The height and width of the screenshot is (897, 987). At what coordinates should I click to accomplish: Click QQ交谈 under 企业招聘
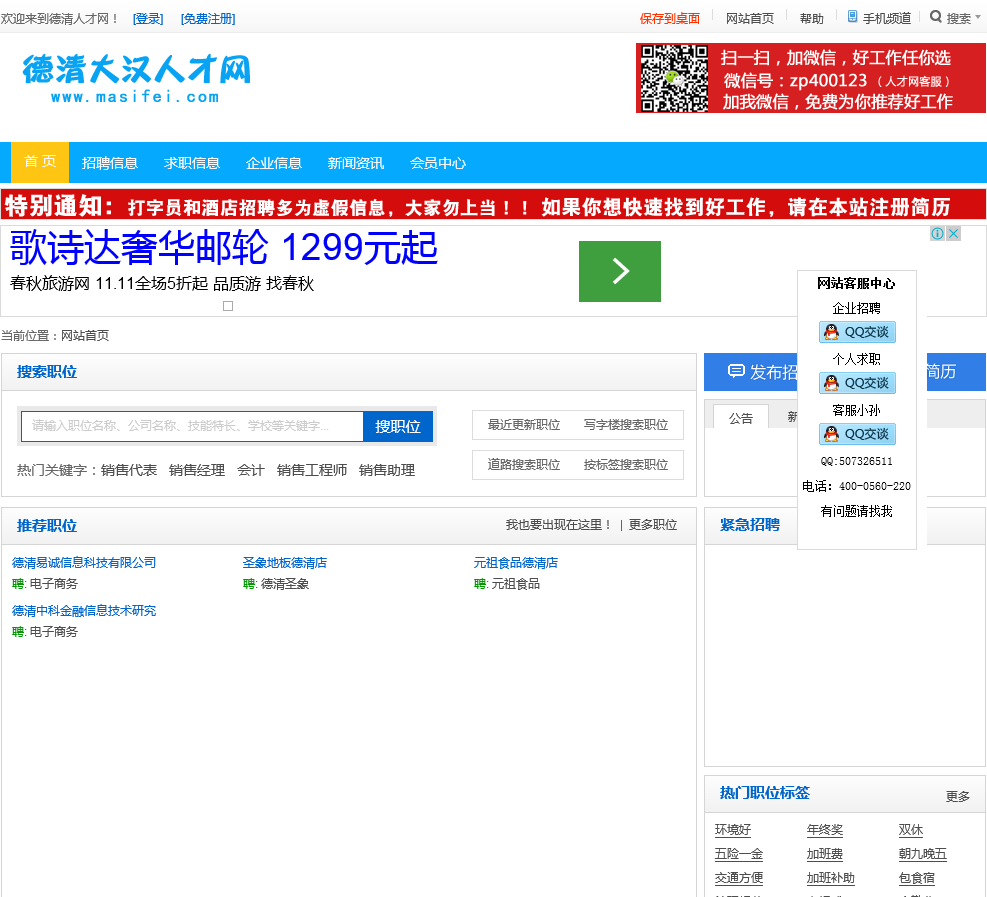coord(857,332)
